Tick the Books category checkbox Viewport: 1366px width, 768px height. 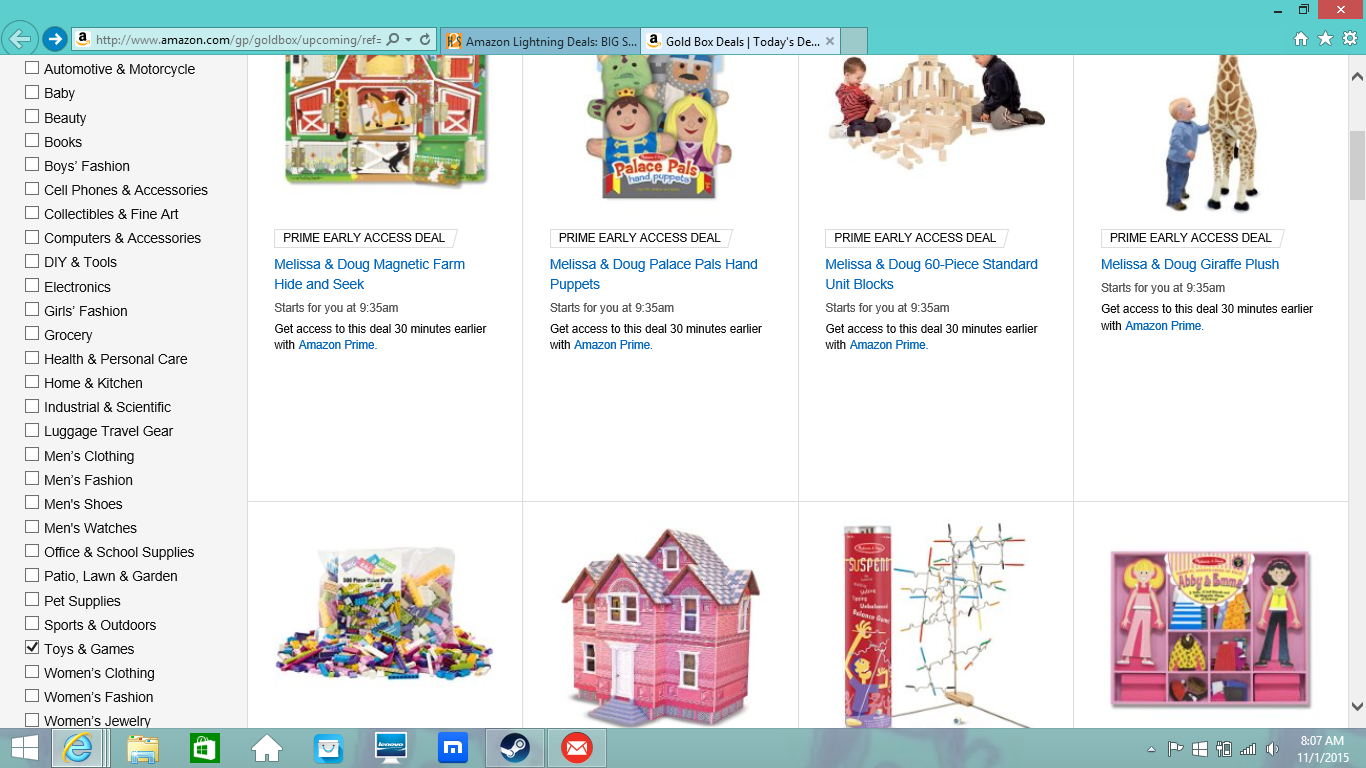click(x=32, y=141)
